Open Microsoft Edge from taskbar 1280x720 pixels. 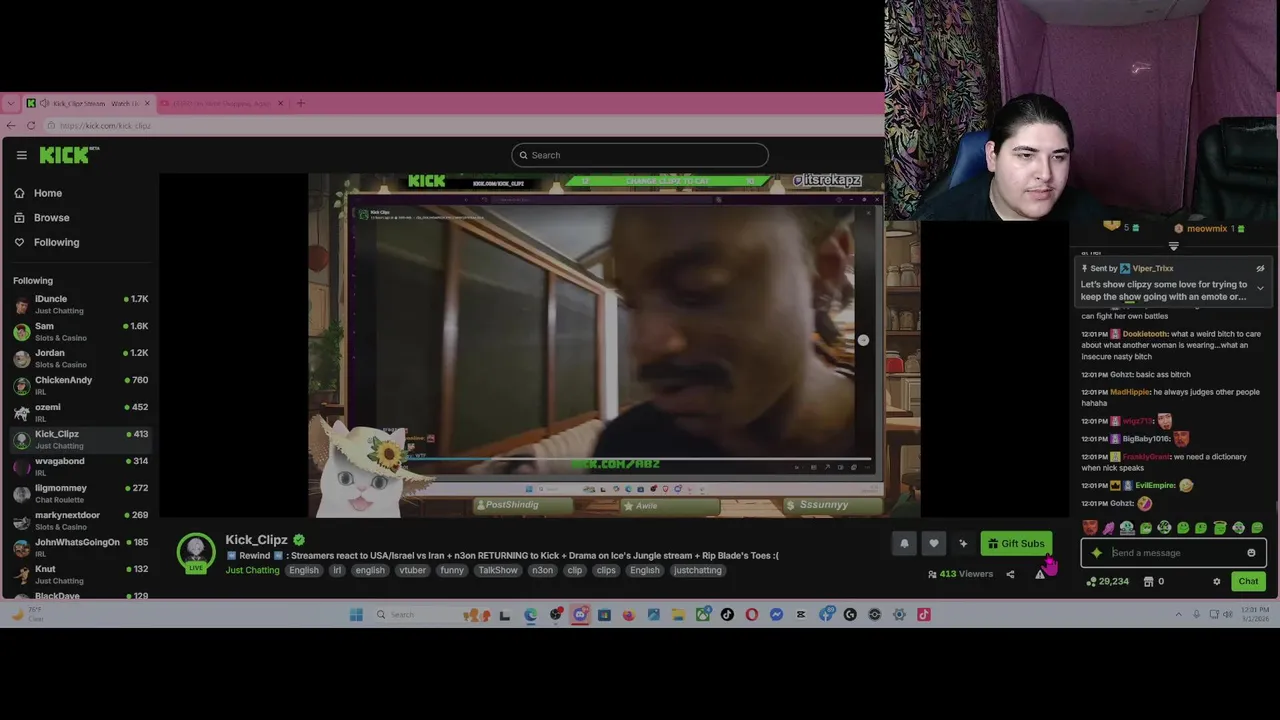point(530,615)
